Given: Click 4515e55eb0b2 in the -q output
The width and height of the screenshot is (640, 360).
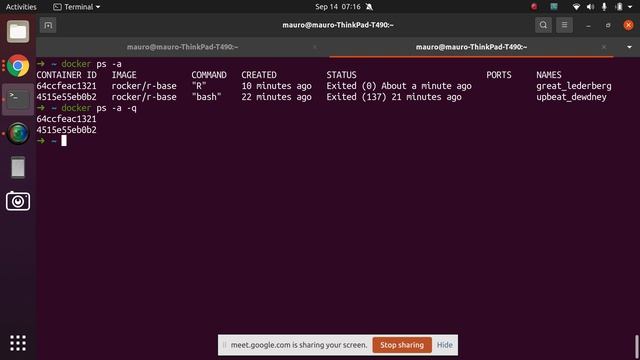Looking at the screenshot, I should coord(67,130).
